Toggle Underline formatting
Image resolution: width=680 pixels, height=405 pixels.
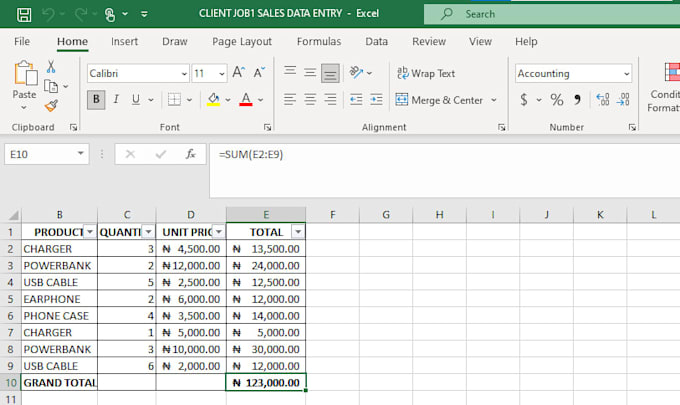coord(136,100)
